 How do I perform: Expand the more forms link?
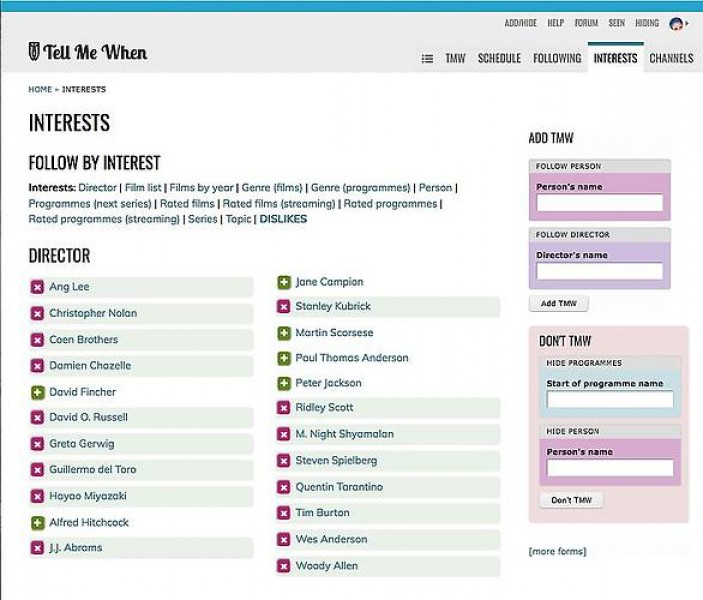click(557, 551)
